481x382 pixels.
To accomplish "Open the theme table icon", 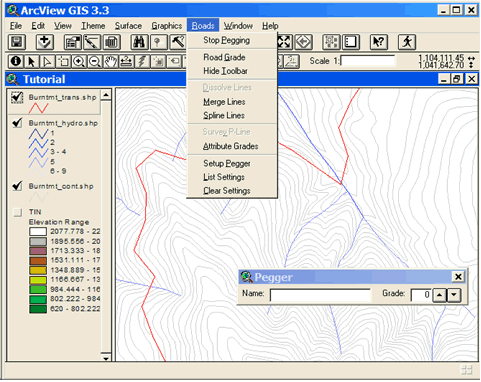I will coord(111,42).
